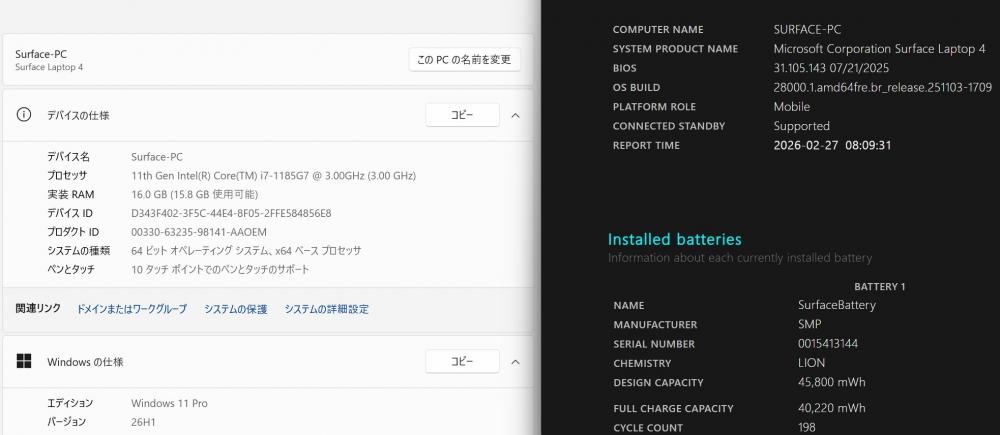Click full charge capacity 40,220 mWh

coord(832,408)
